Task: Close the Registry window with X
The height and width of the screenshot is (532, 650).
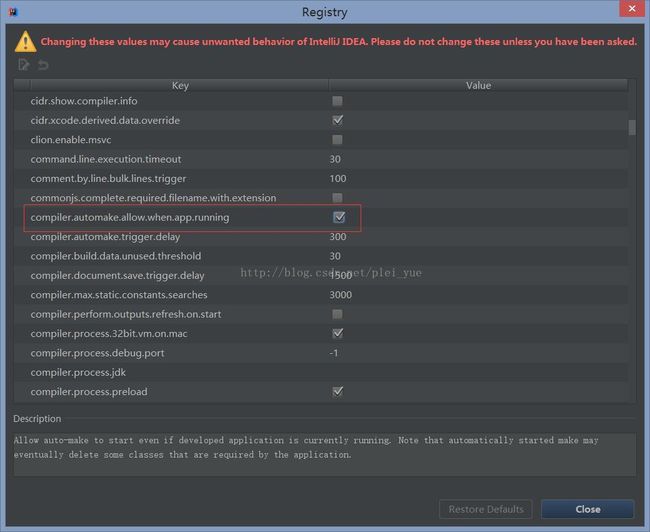Action: tap(632, 9)
